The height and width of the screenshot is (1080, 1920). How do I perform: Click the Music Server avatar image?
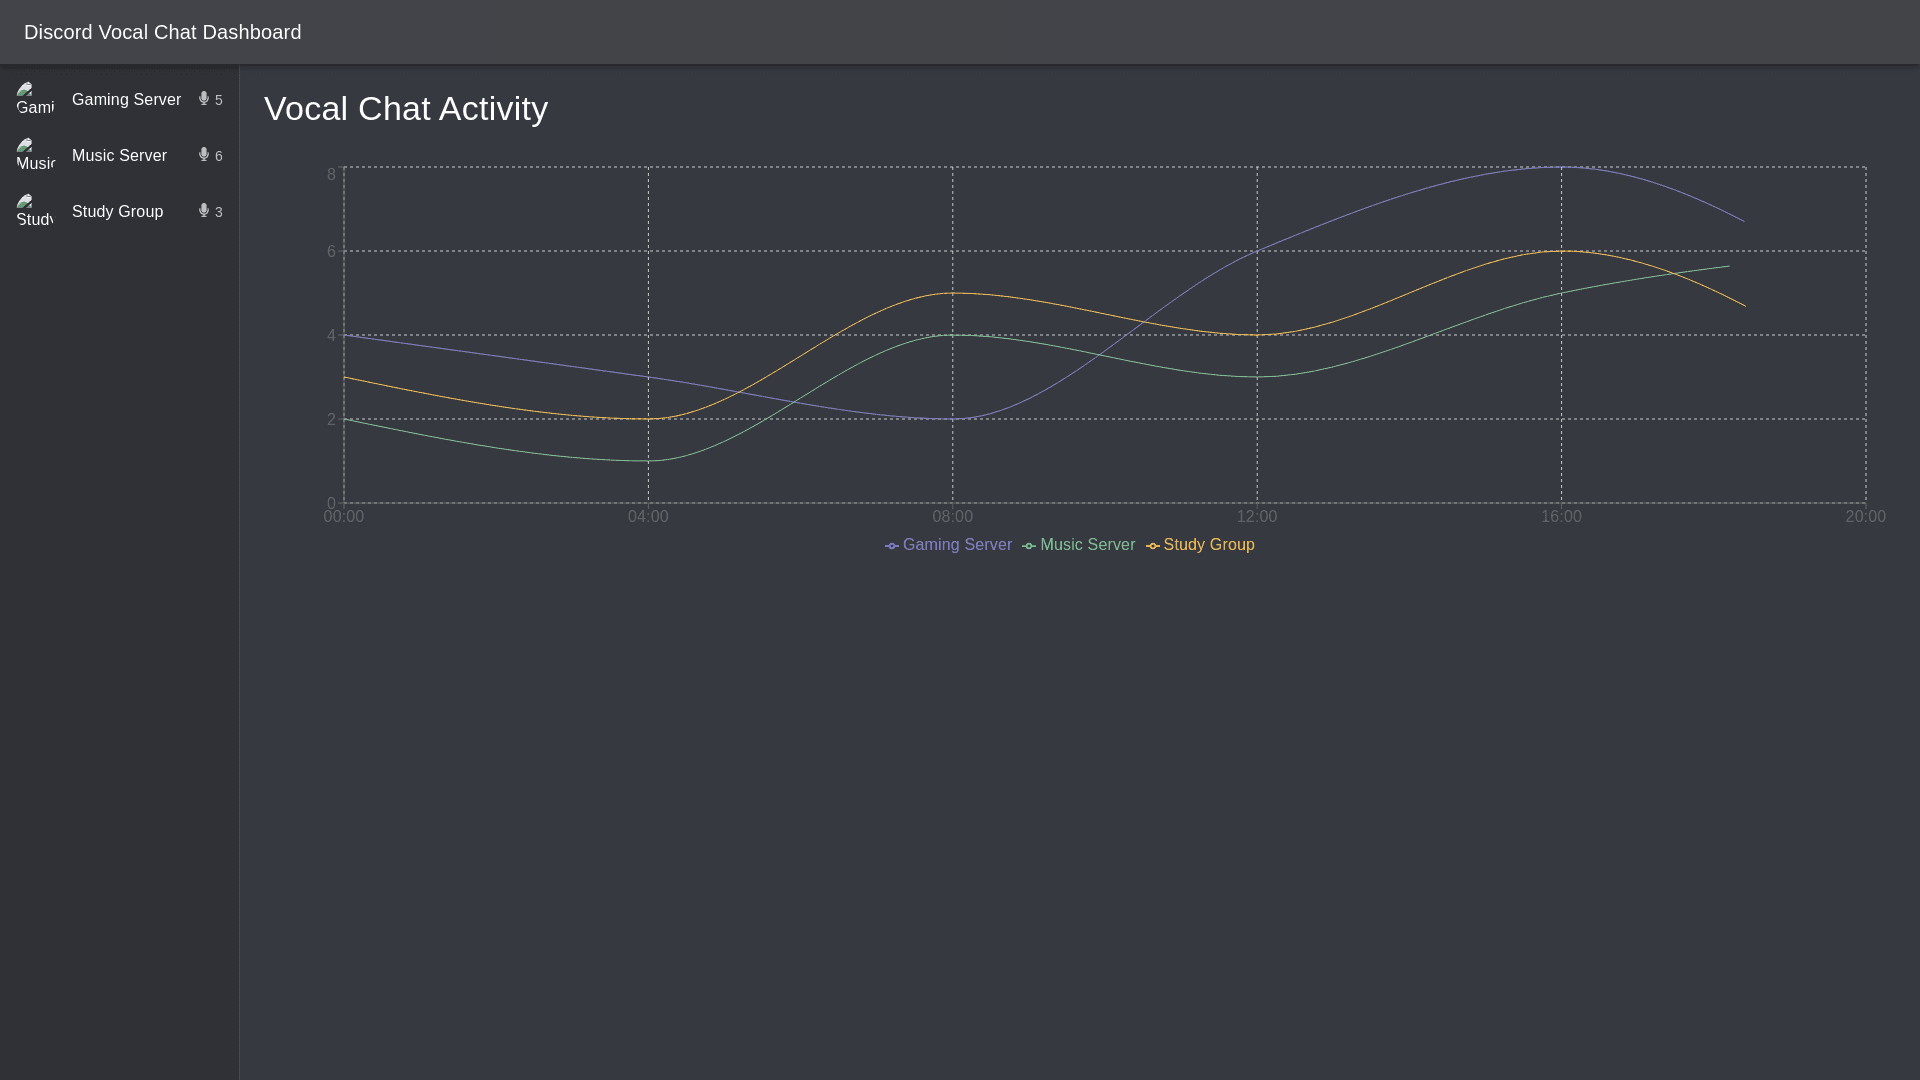tap(35, 156)
